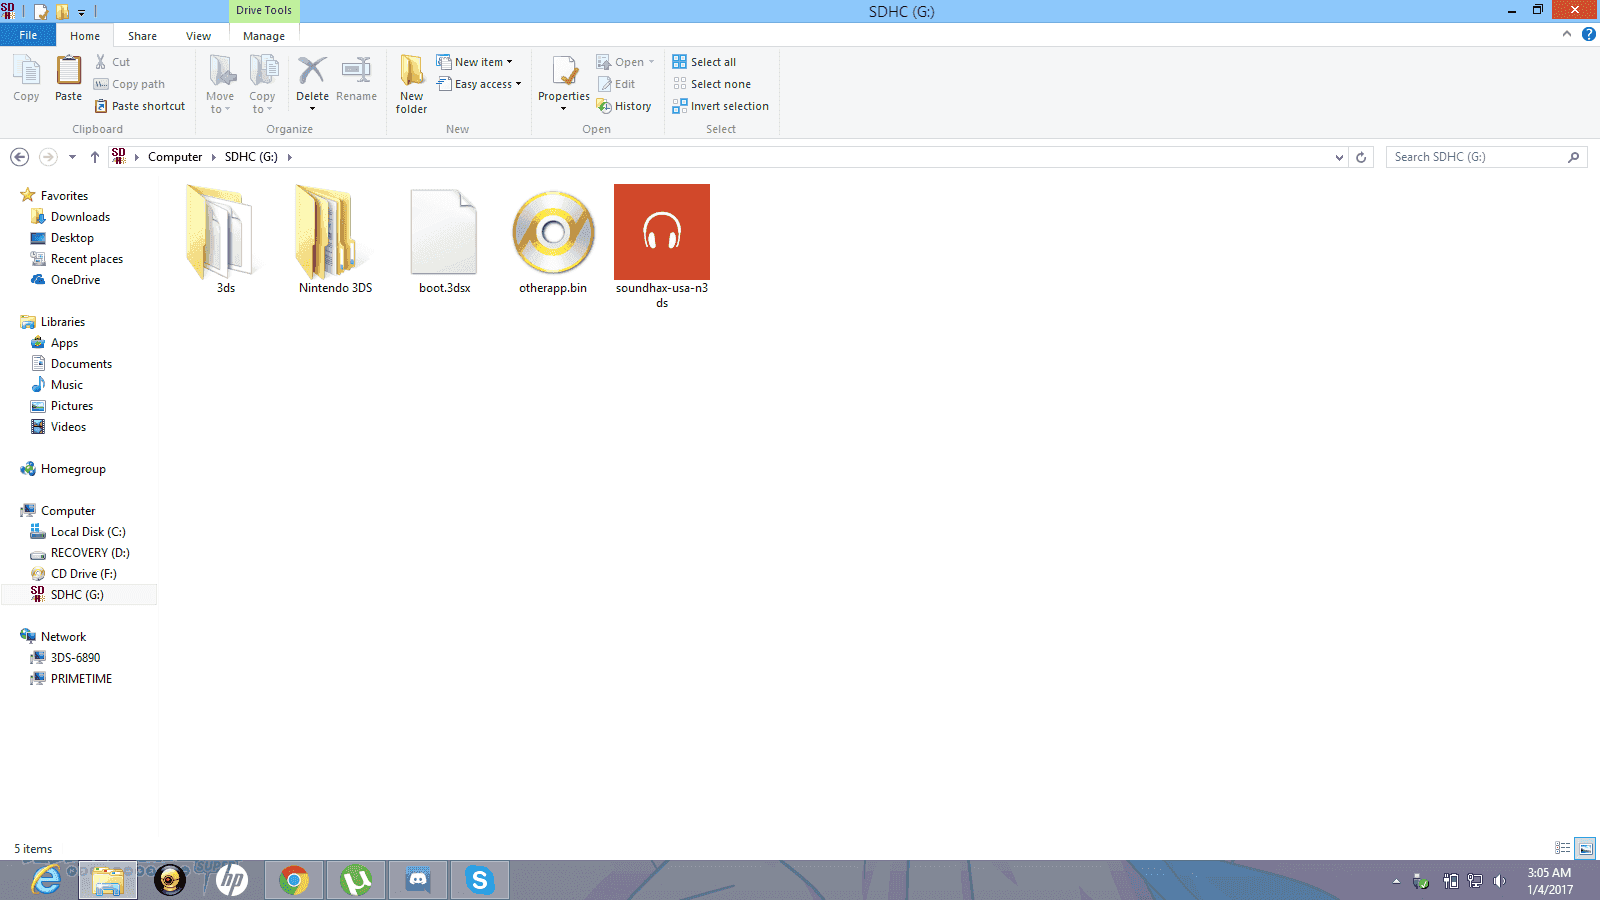This screenshot has width=1600, height=900.
Task: Open uTorrent from the taskbar
Action: coord(356,880)
